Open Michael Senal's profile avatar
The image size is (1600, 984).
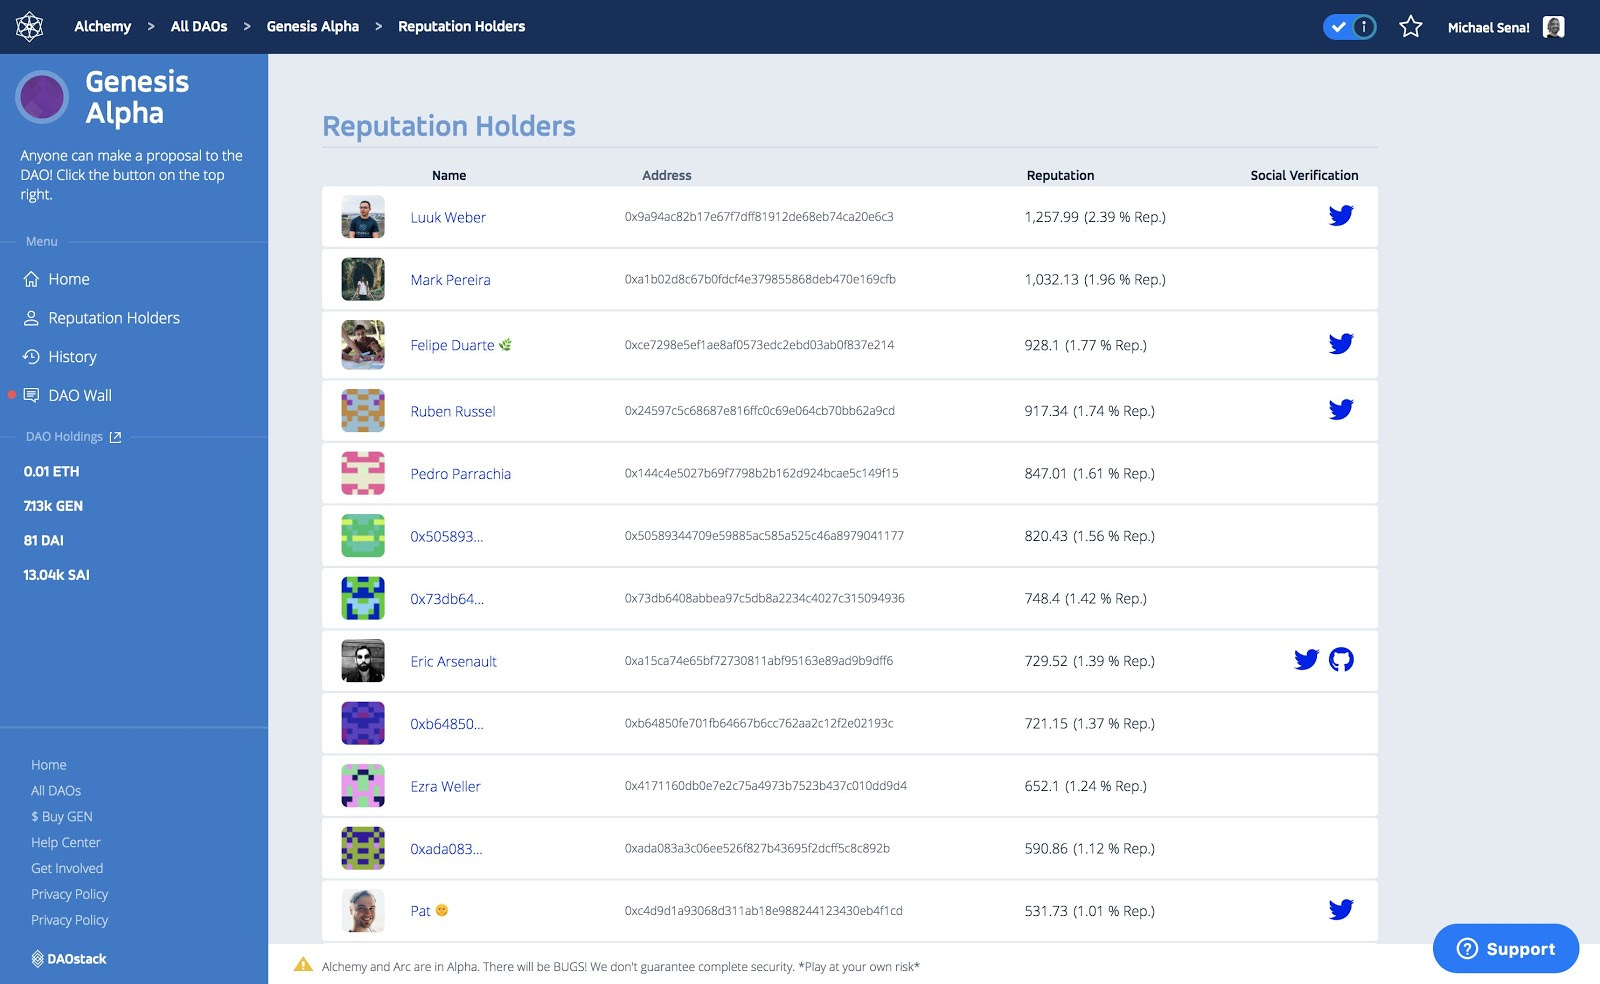(1553, 27)
